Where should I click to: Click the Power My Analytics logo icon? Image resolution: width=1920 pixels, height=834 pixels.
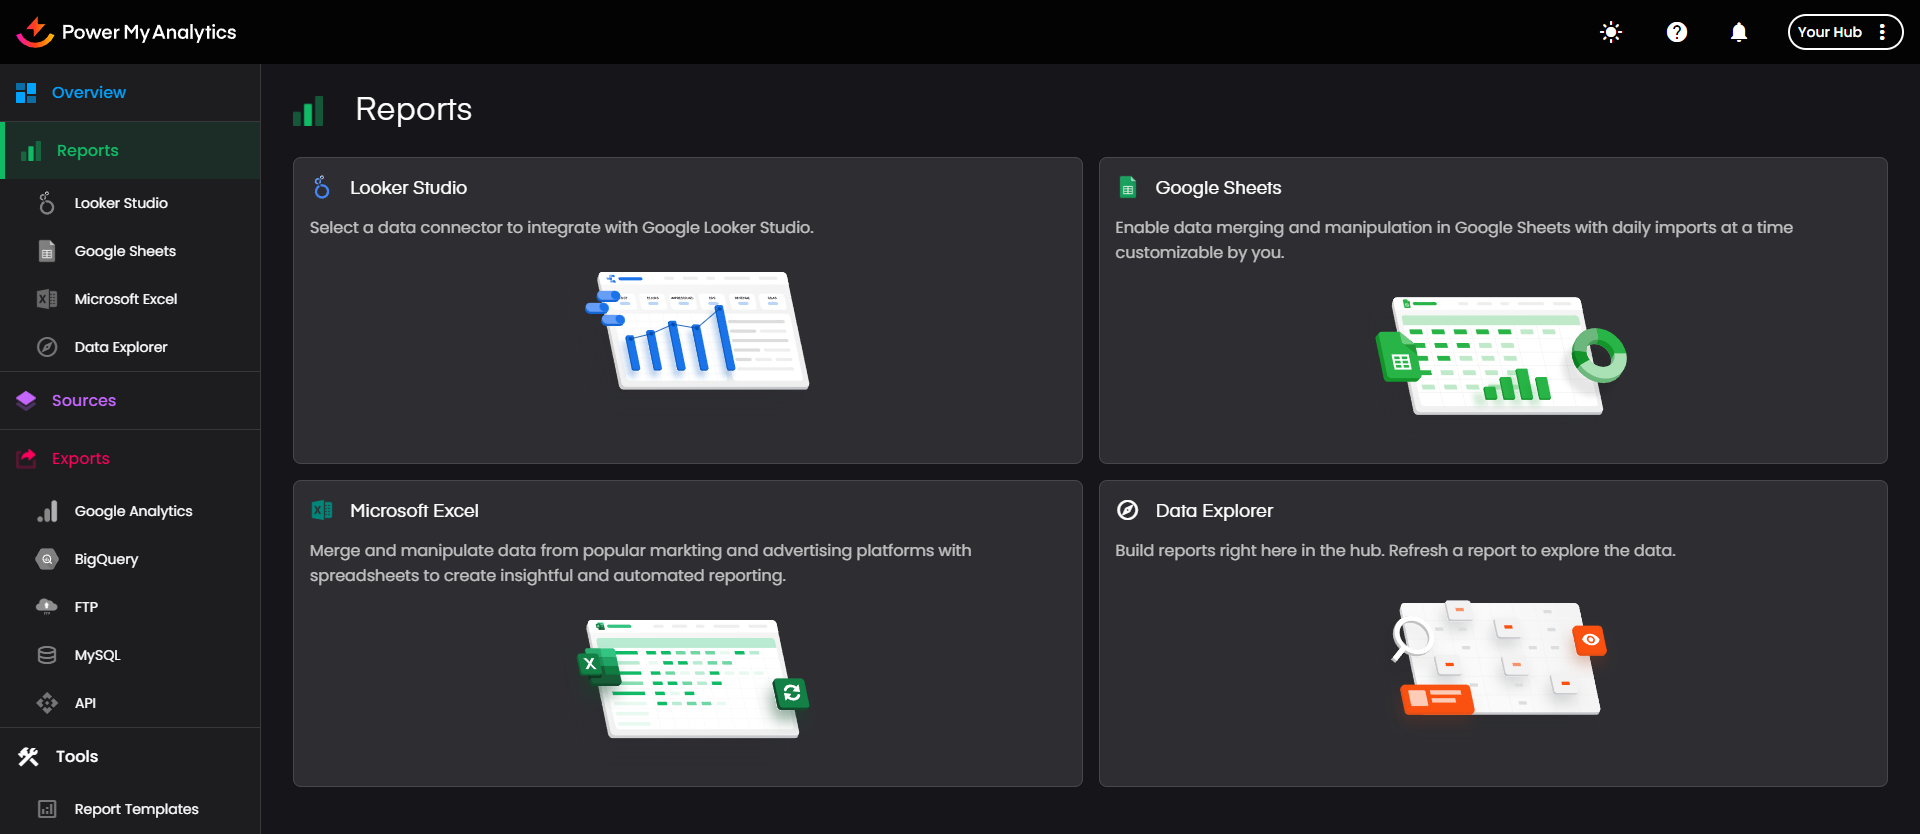tap(35, 32)
